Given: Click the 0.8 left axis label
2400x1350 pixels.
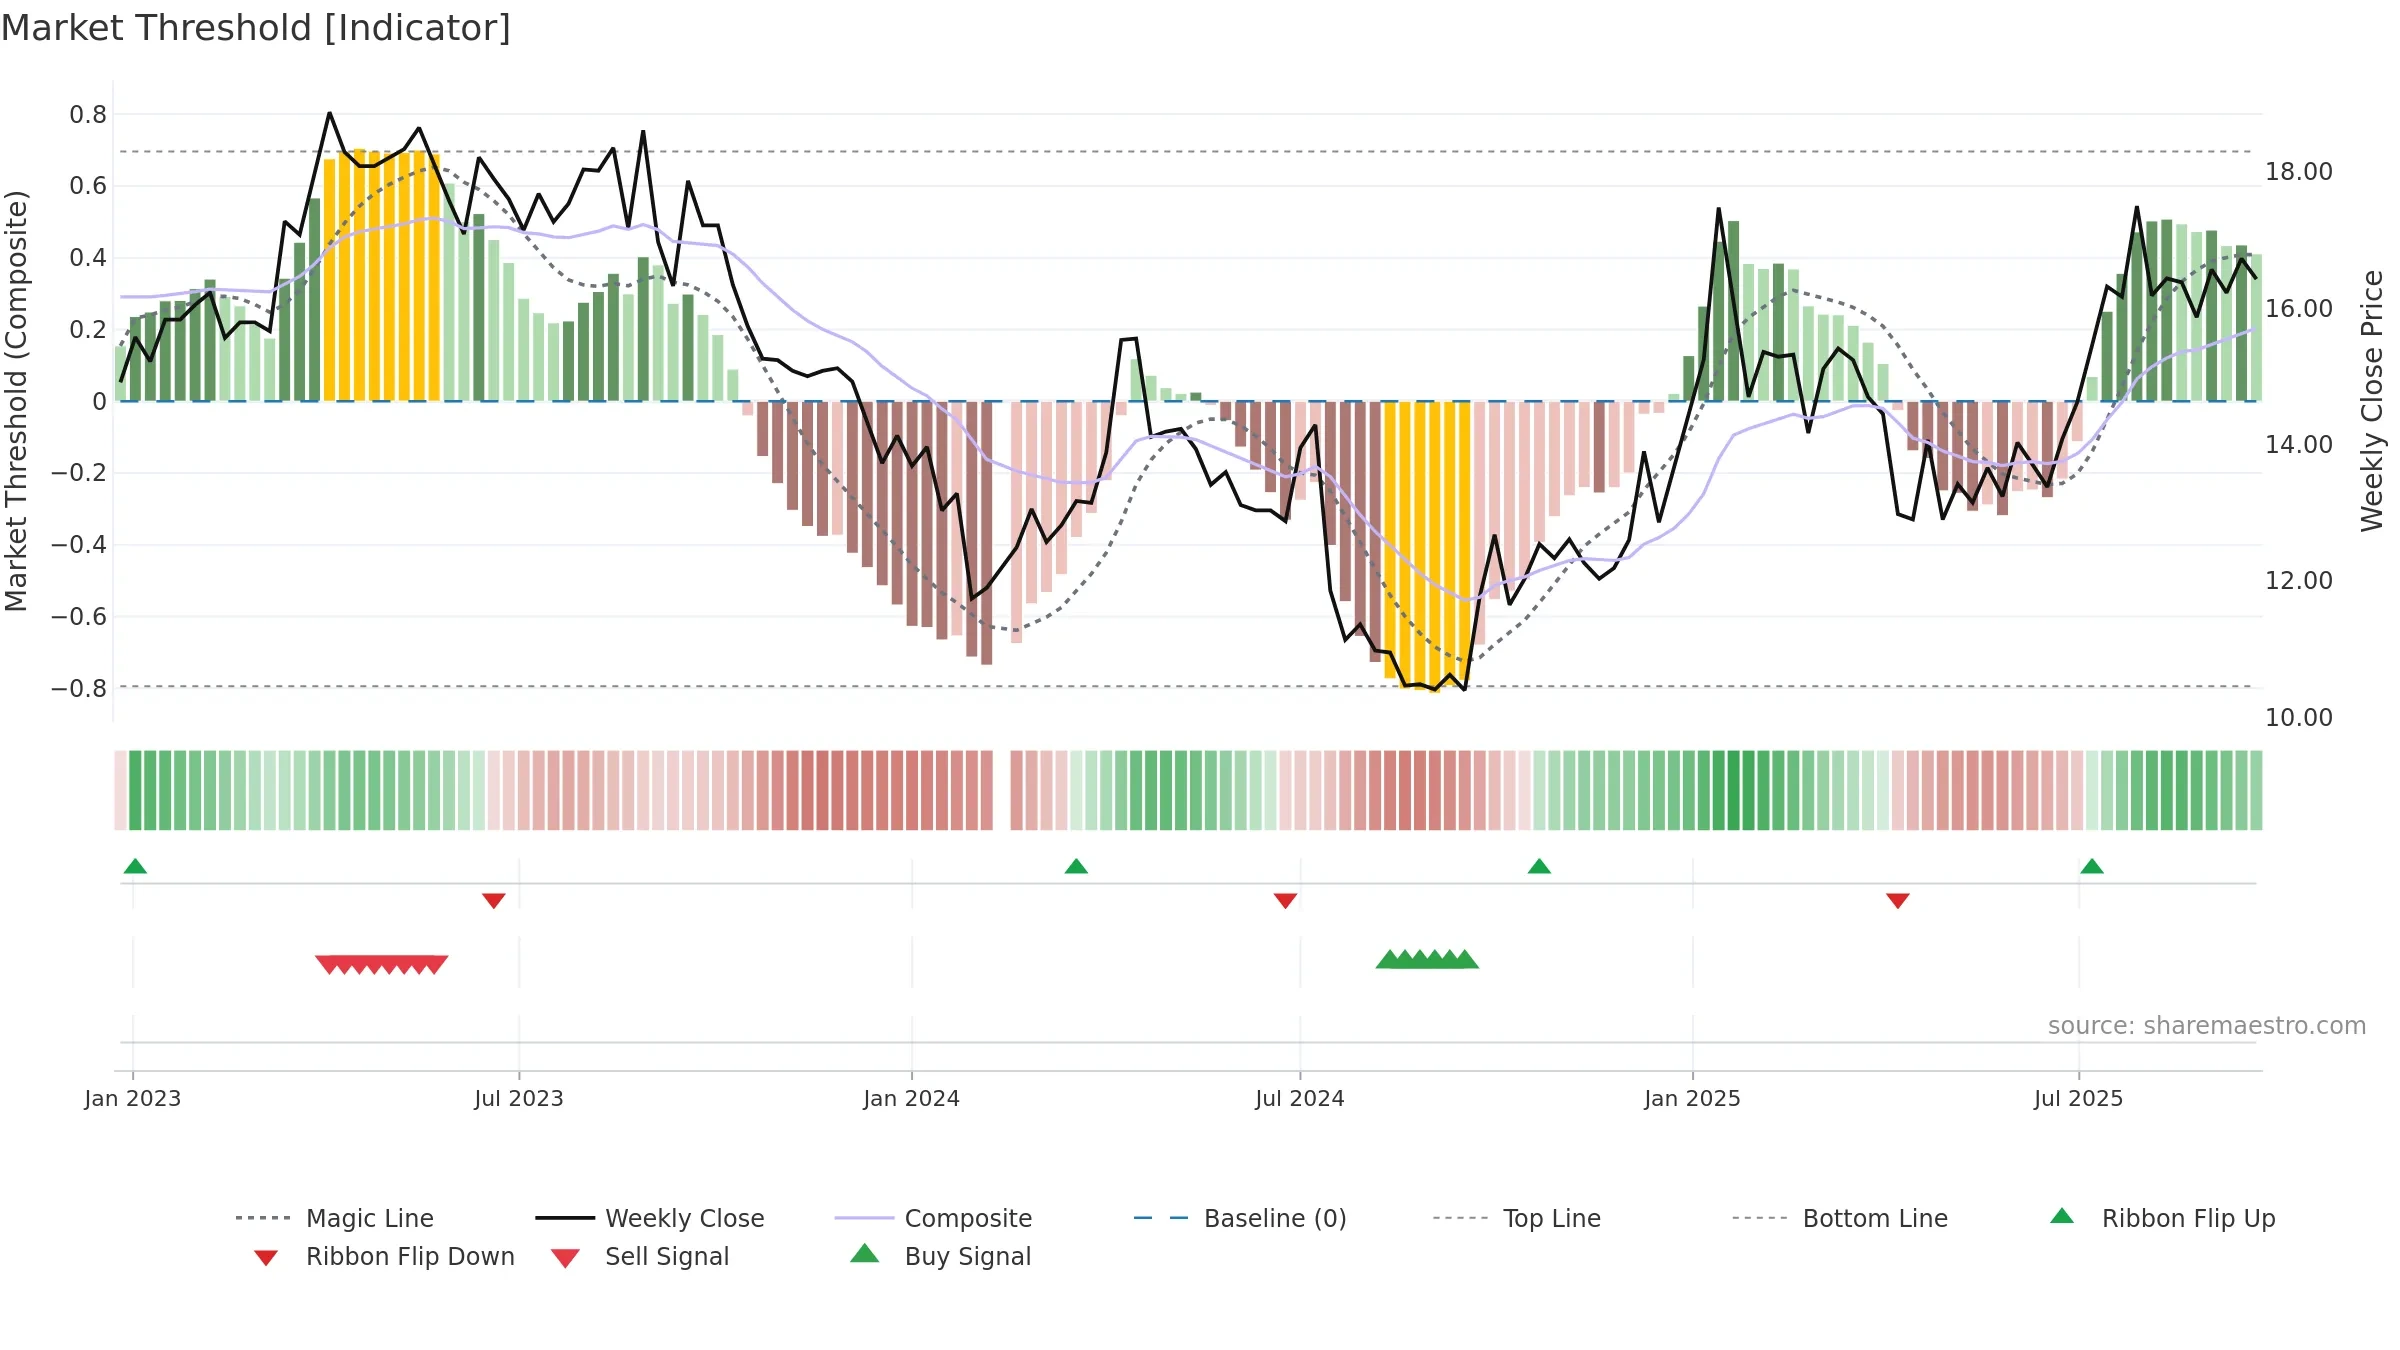Looking at the screenshot, I should [x=88, y=115].
